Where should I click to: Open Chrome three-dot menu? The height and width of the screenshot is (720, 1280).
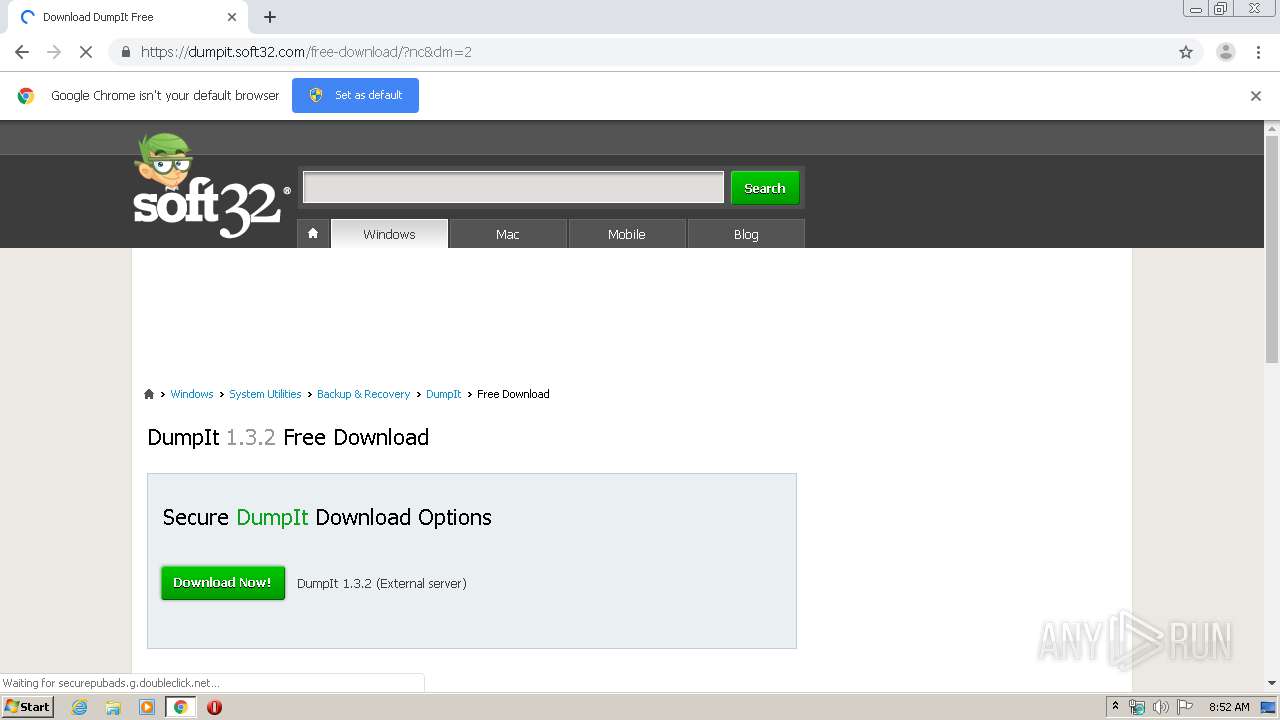1258,52
